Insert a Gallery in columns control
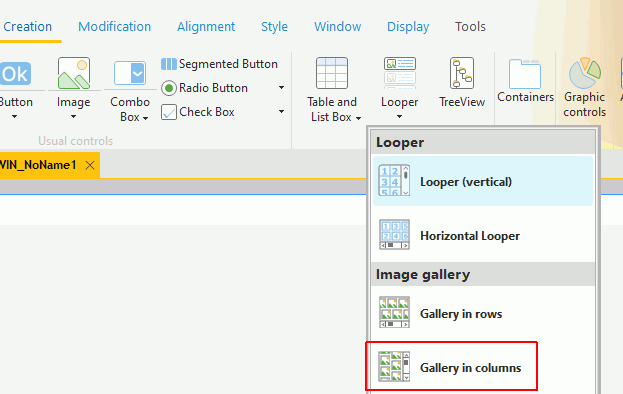This screenshot has height=394, width=623. (451, 367)
